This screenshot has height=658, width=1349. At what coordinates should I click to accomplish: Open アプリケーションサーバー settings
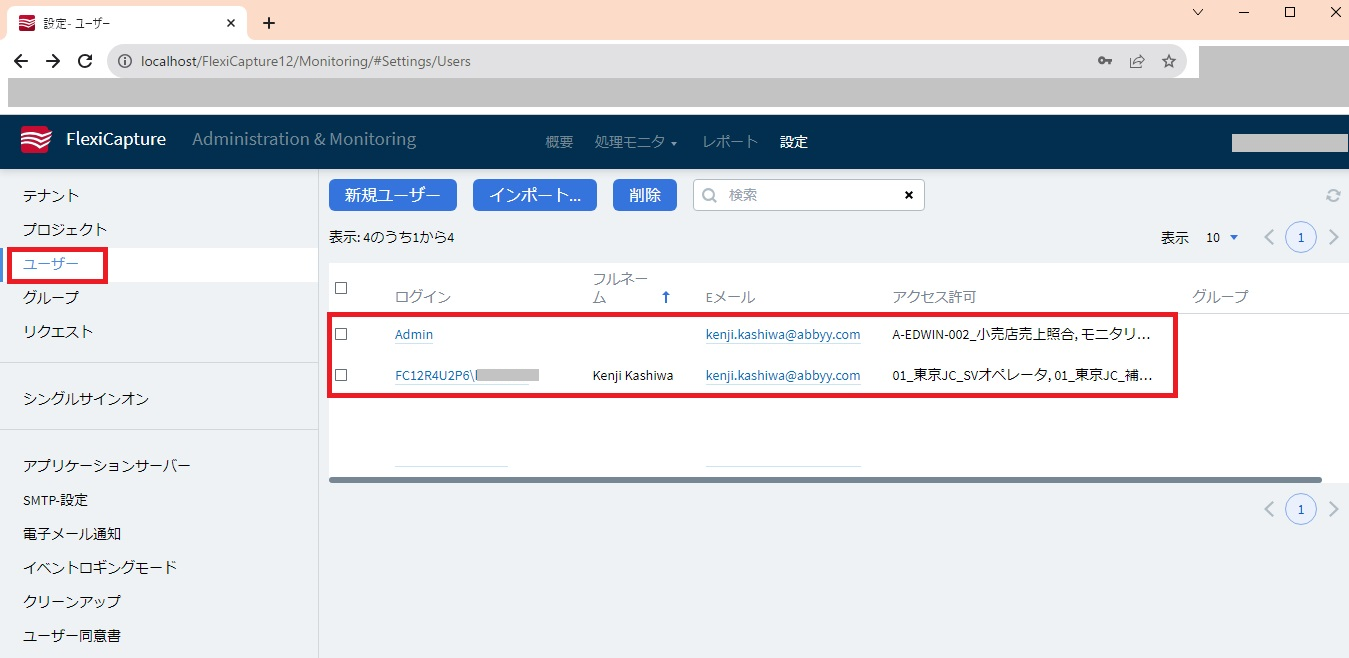click(107, 466)
